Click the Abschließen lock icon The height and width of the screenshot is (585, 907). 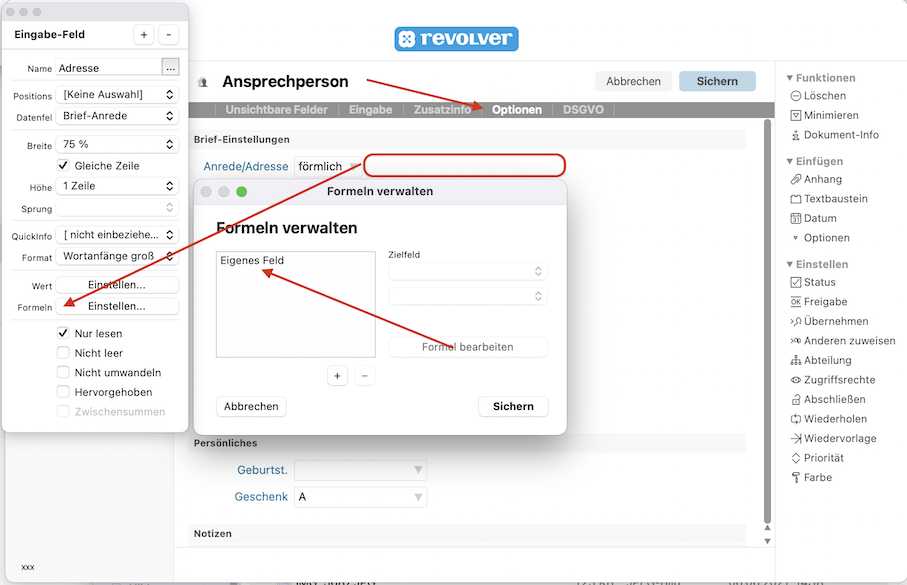pos(796,399)
